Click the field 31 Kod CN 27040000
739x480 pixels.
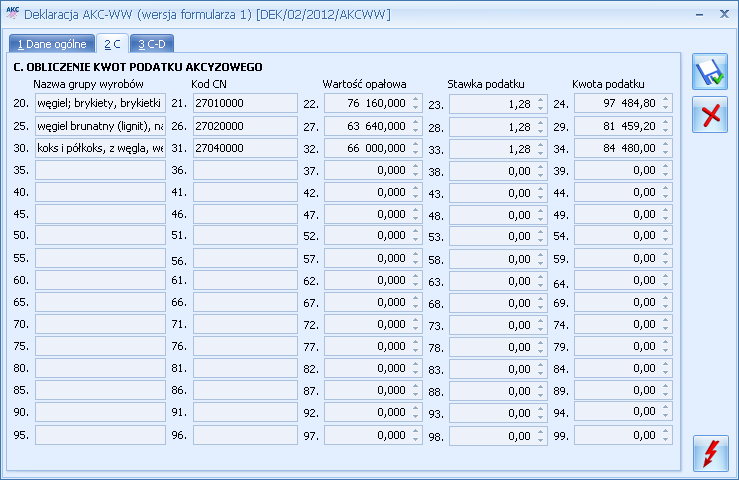pos(245,148)
